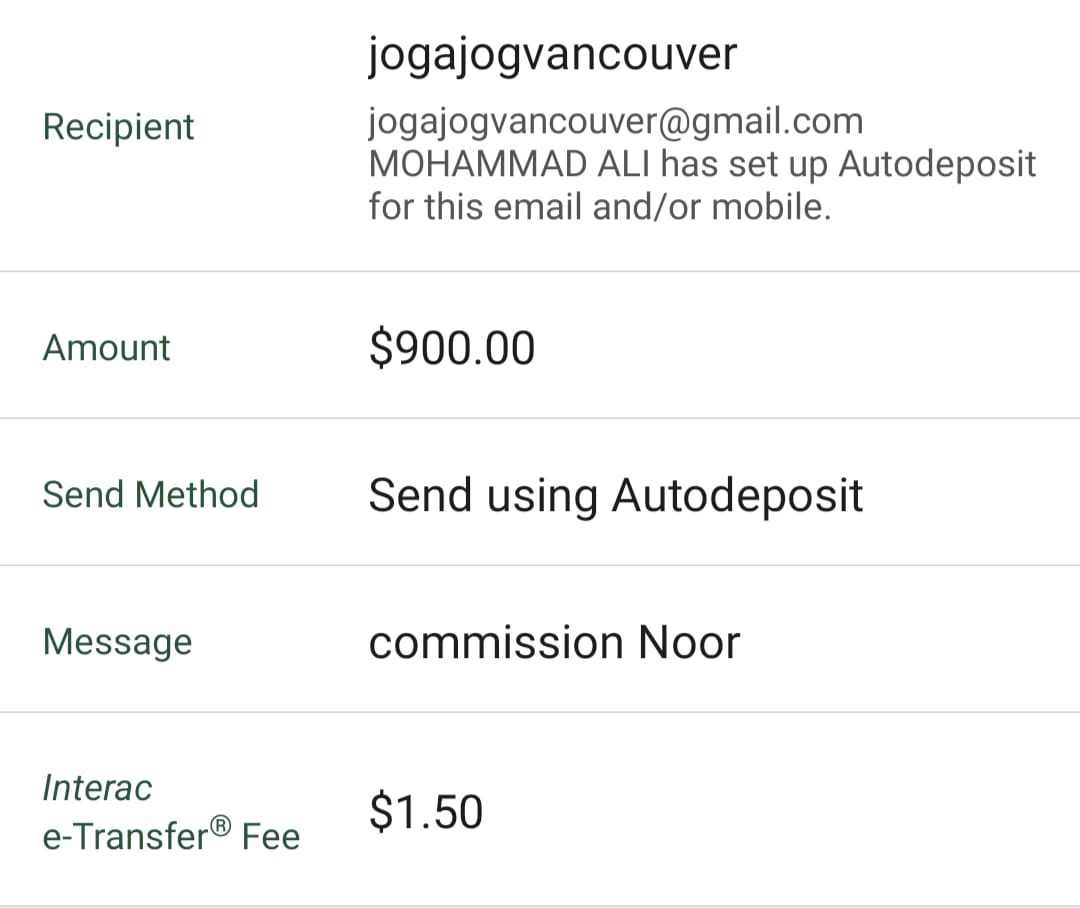Tap the Send Method row

pos(540,492)
